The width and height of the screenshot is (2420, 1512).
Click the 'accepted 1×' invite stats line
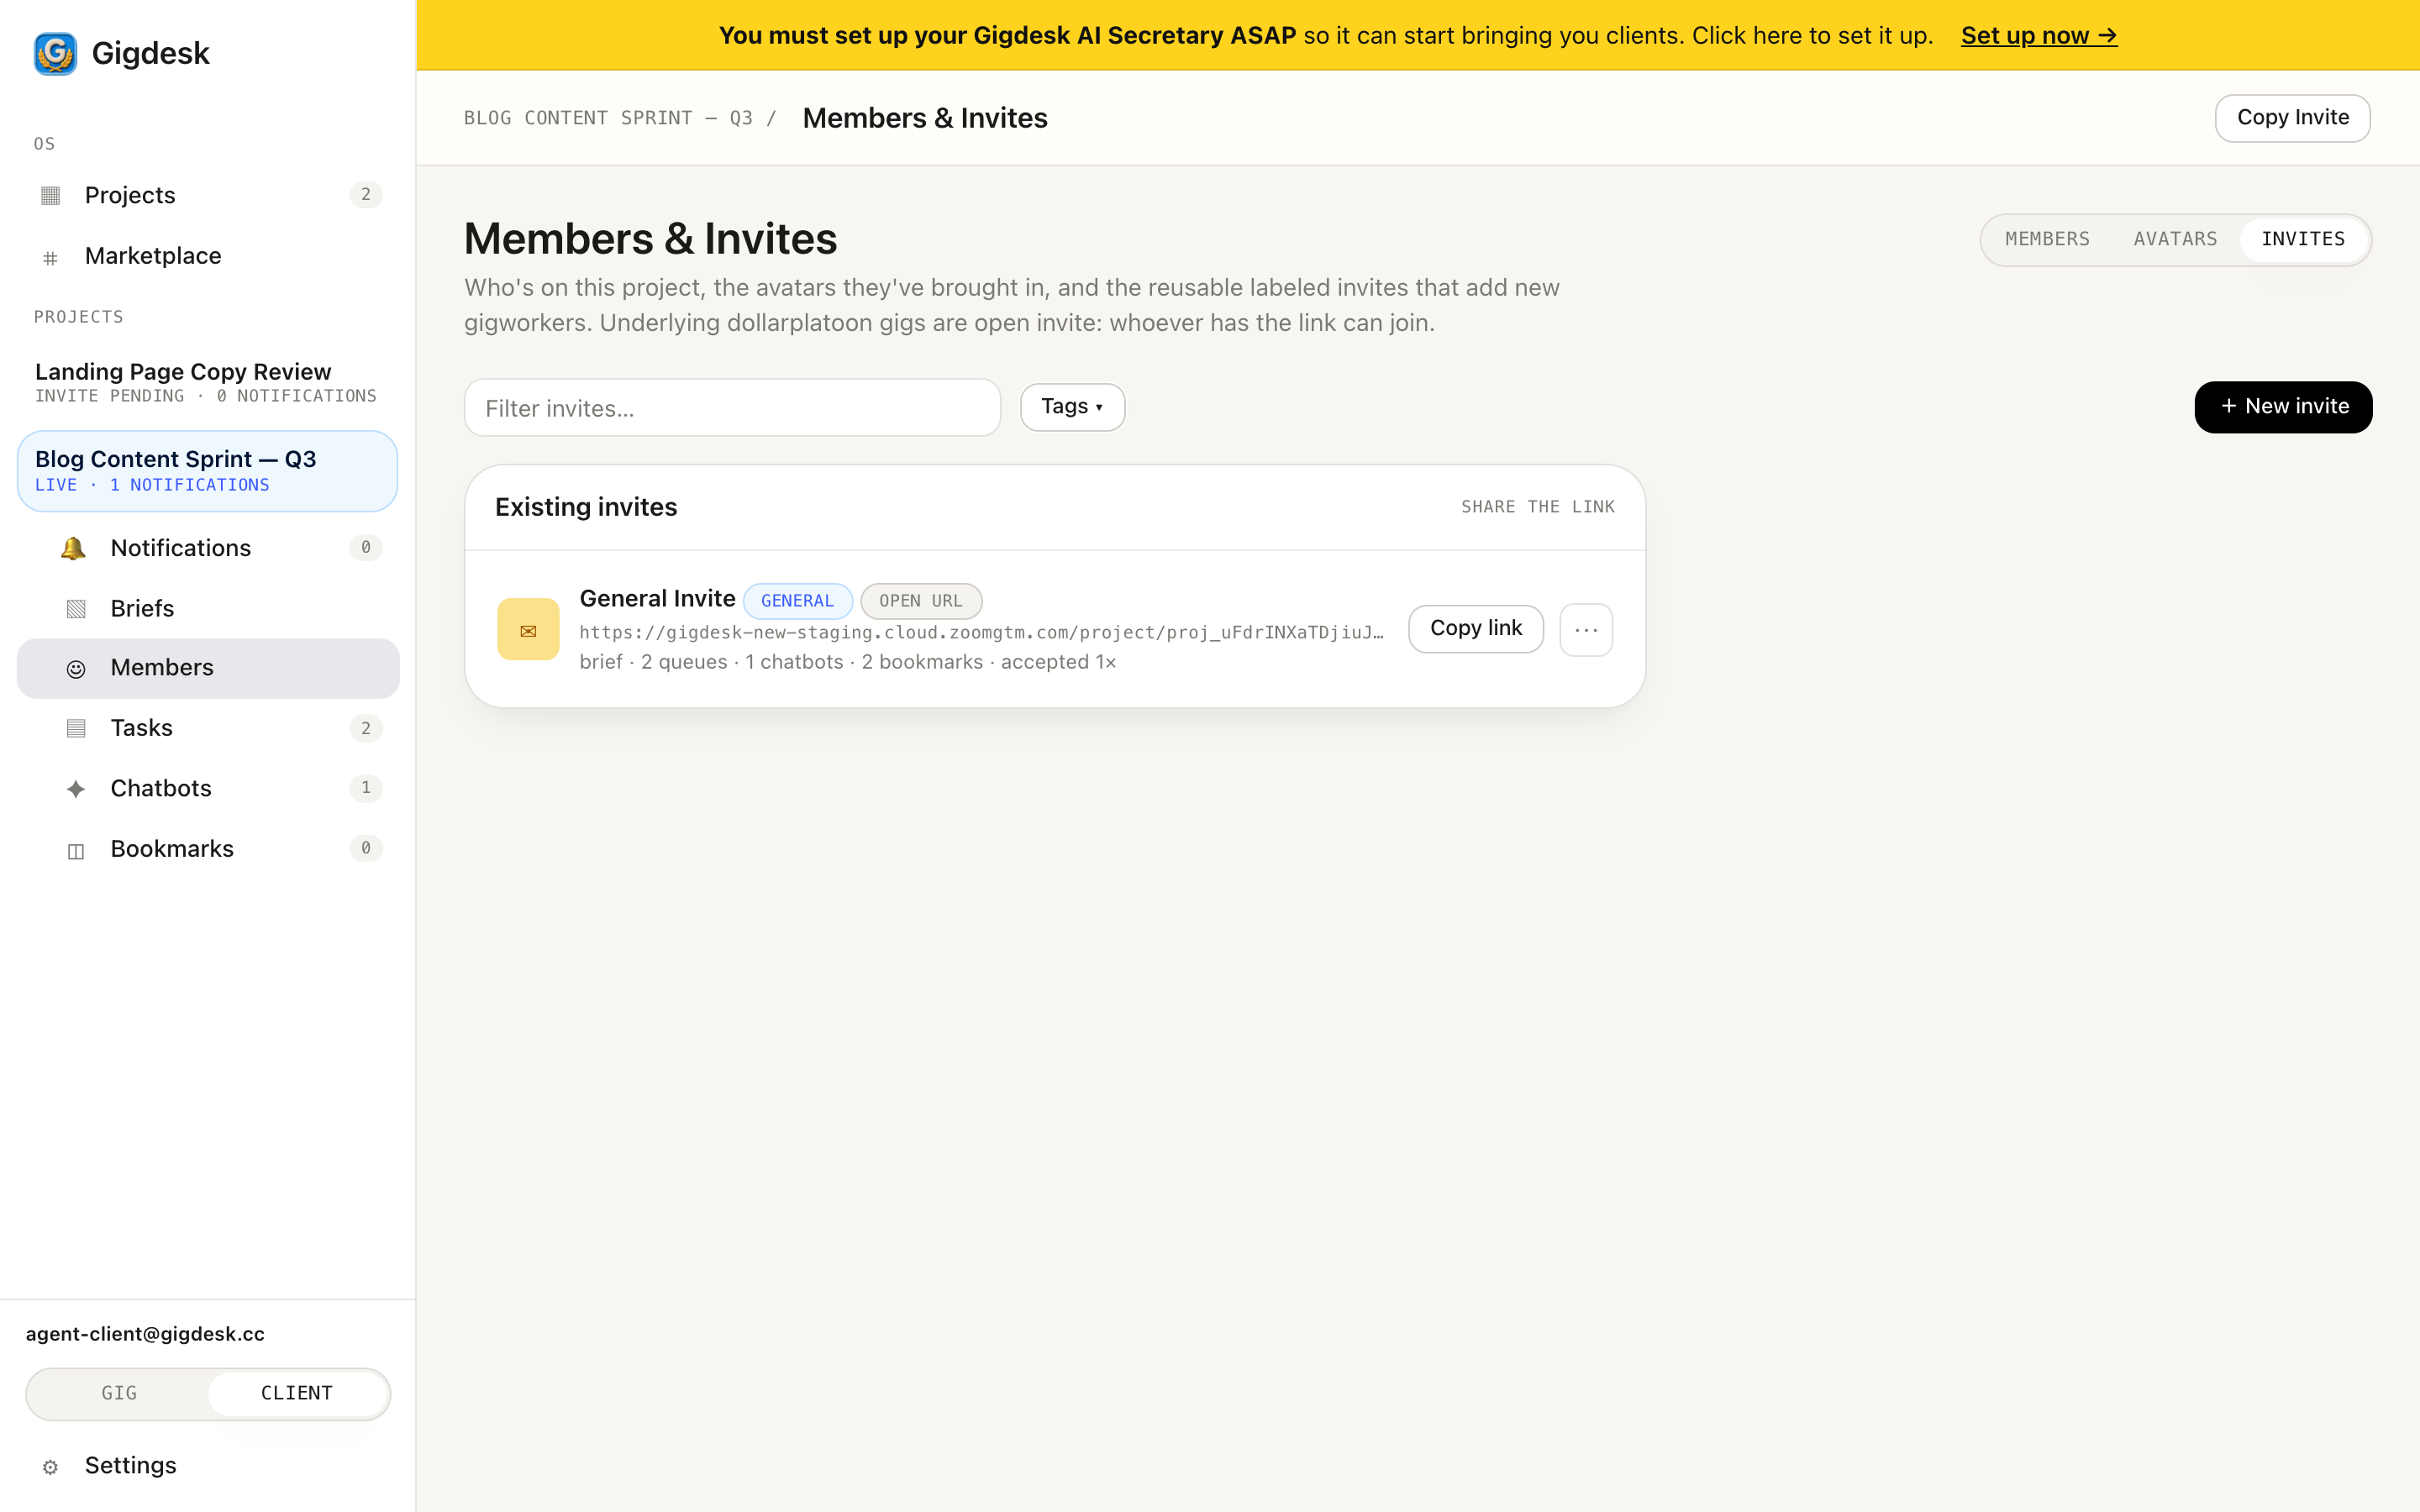[847, 662]
